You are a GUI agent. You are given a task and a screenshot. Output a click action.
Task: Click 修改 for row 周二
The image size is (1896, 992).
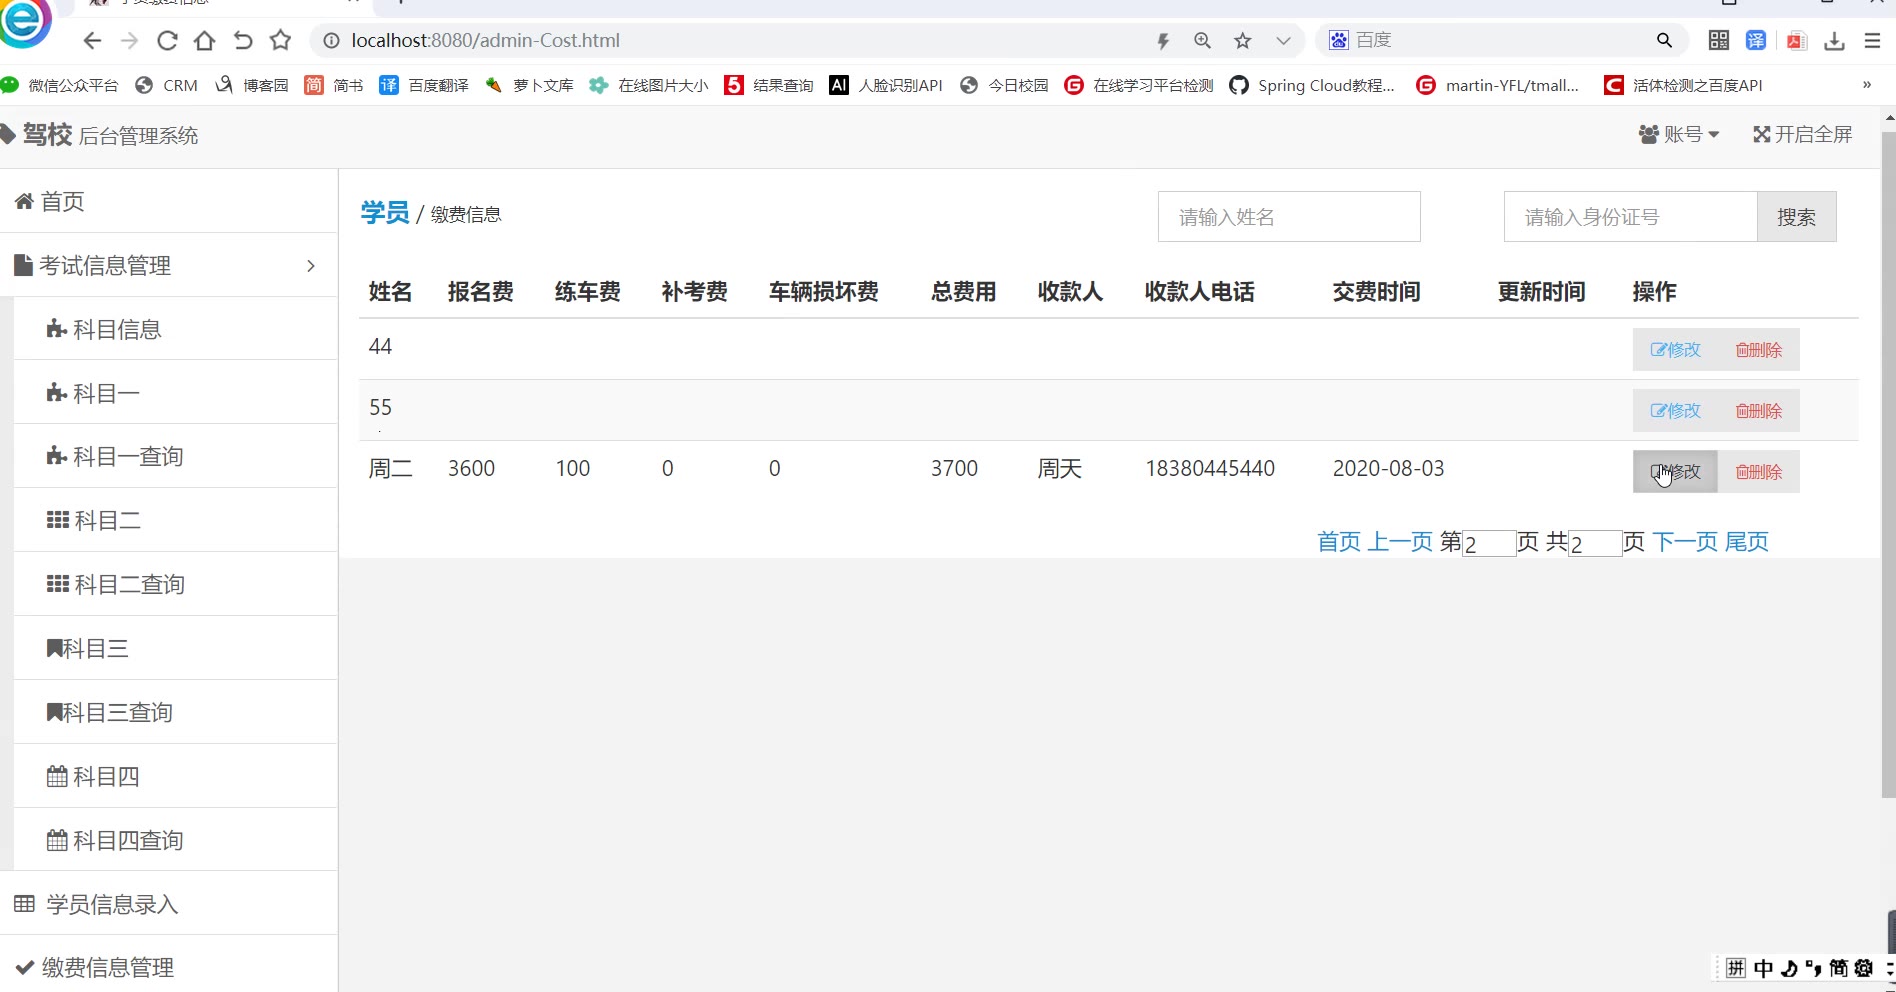click(x=1675, y=472)
